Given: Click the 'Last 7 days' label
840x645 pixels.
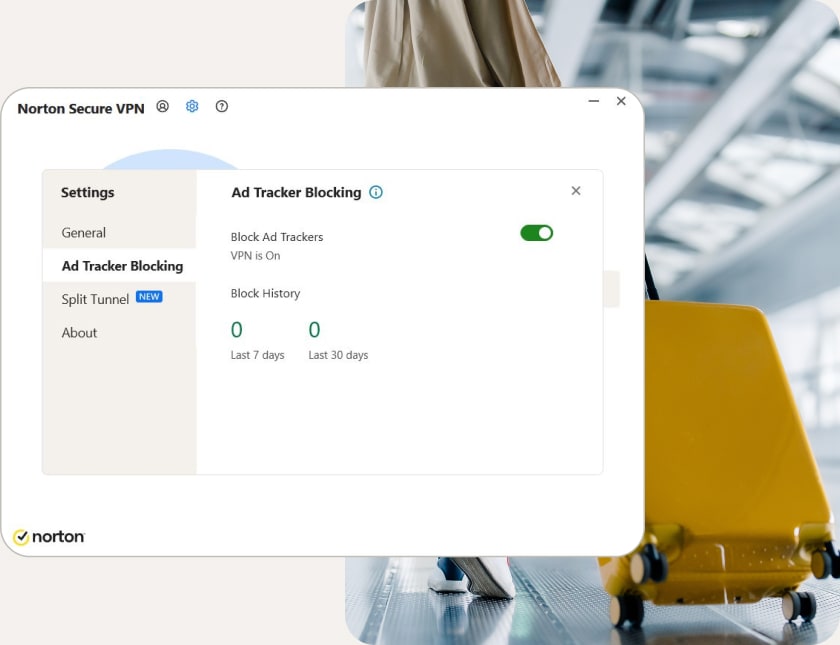Looking at the screenshot, I should (x=258, y=355).
